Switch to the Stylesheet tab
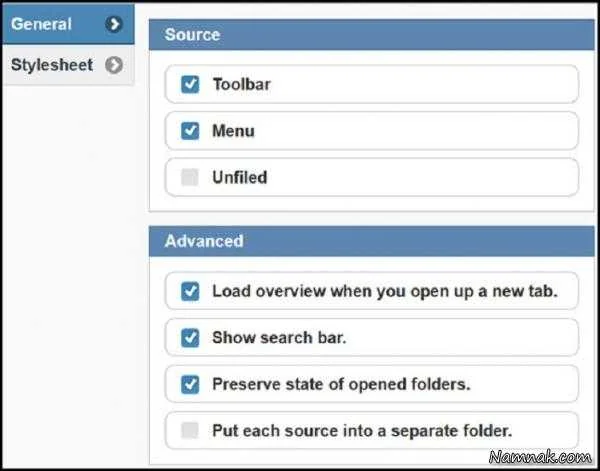 click(x=68, y=65)
